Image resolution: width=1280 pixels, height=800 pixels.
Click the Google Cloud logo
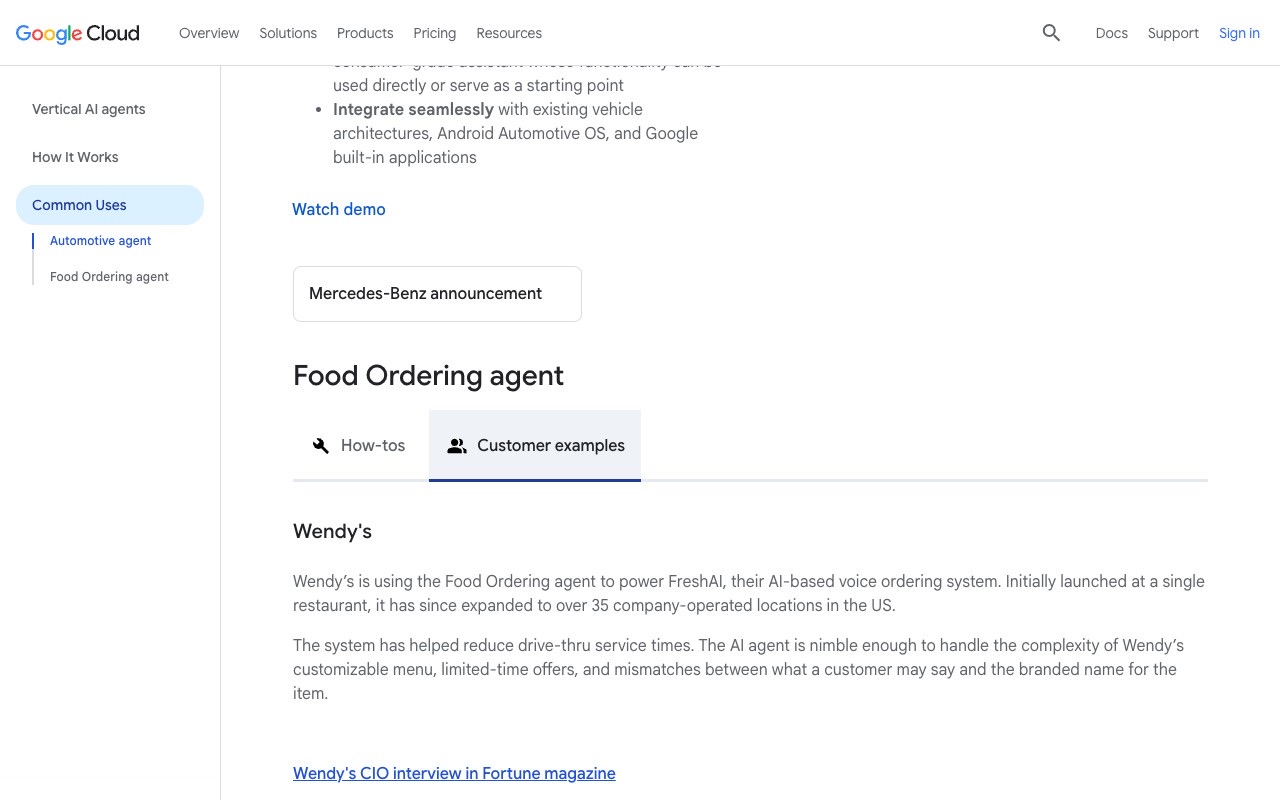[x=78, y=33]
